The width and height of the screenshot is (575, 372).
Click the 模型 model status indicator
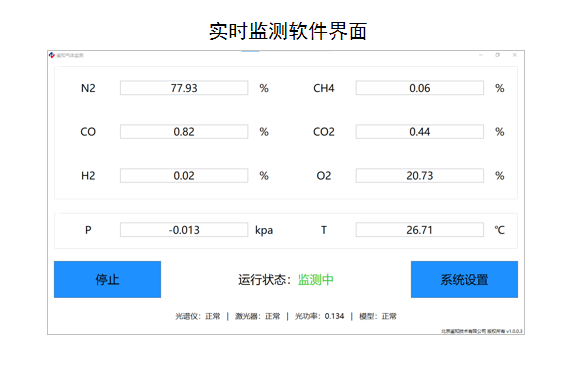[x=378, y=316]
